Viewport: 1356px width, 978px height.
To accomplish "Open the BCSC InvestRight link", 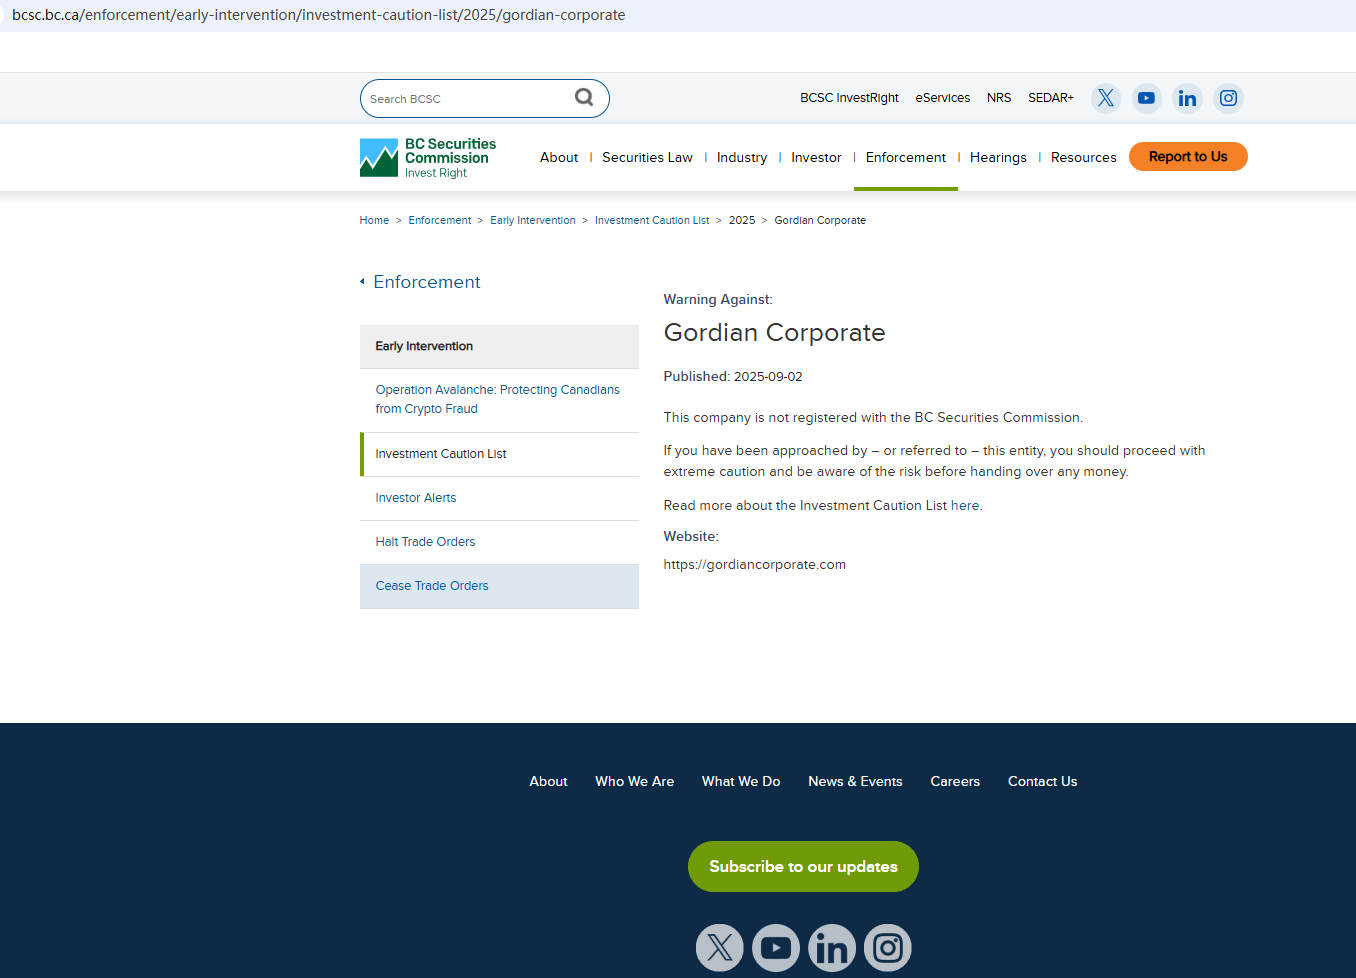I will coord(849,98).
